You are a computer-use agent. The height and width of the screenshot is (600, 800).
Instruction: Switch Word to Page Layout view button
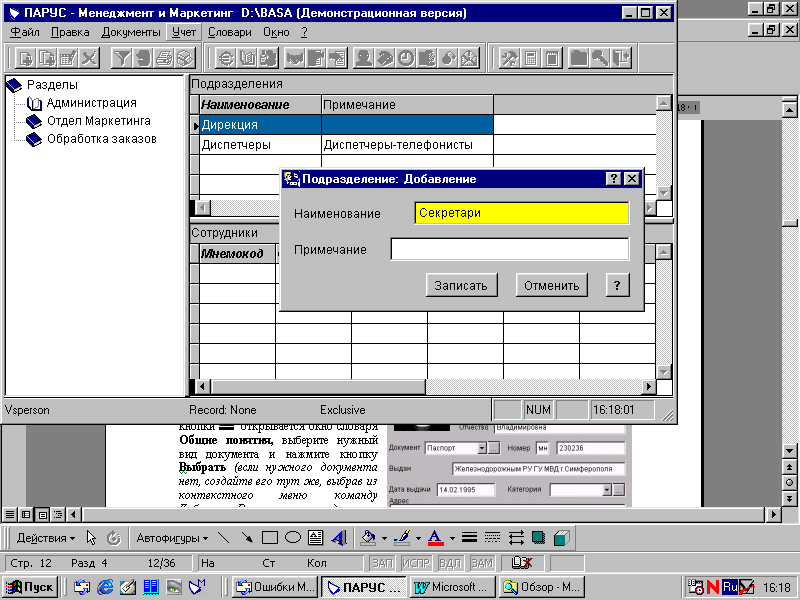[42, 514]
